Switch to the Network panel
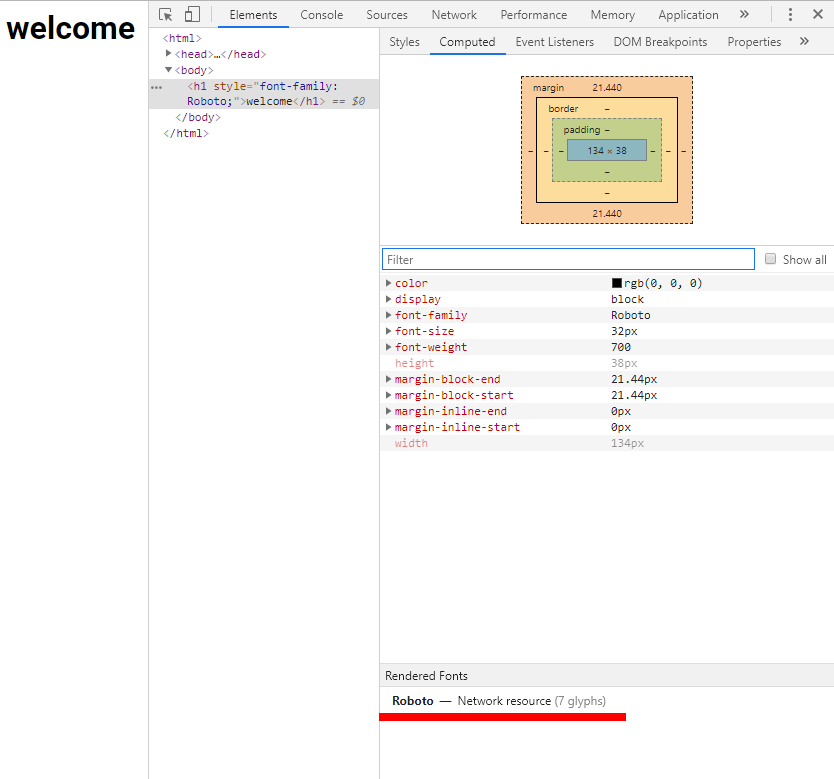Viewport: 834px width, 779px height. [454, 15]
